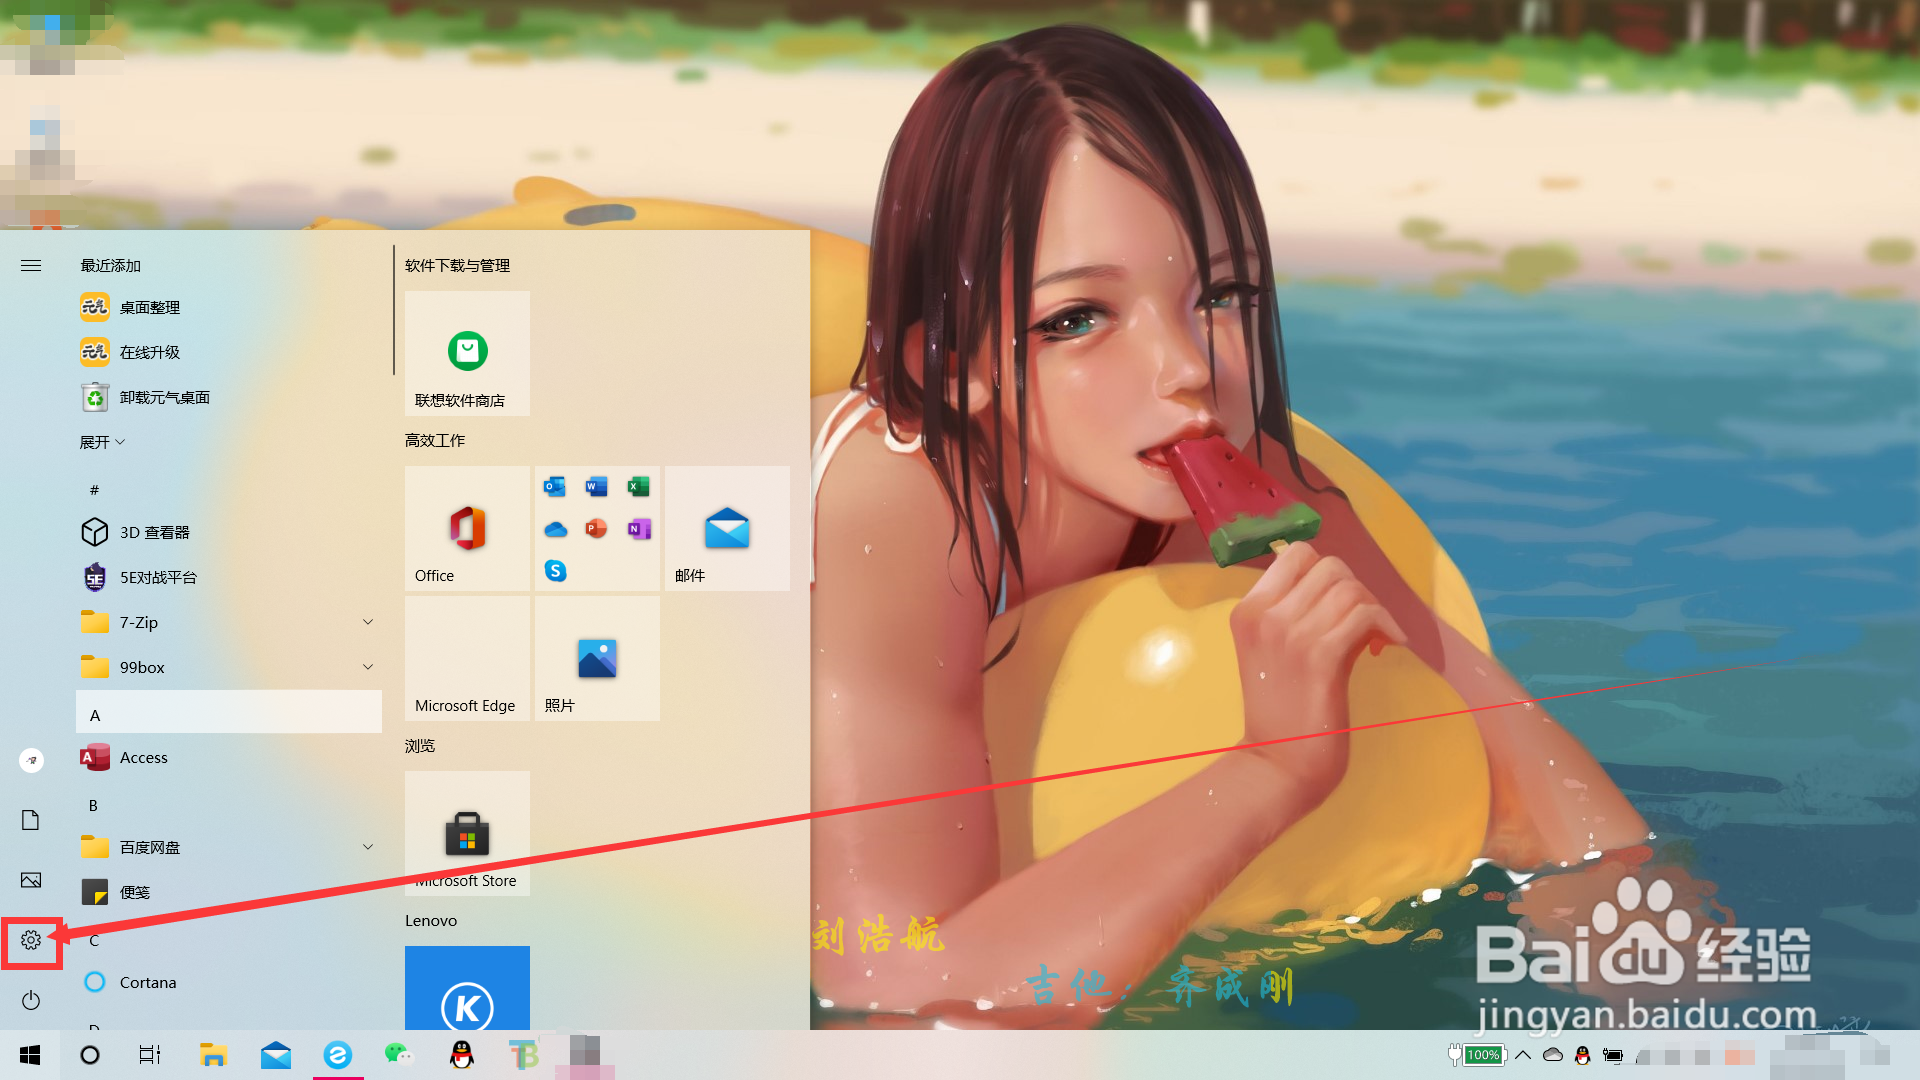Image resolution: width=1920 pixels, height=1080 pixels.
Task: Open QQ penguin icon on taskbar
Action: pos(461,1055)
